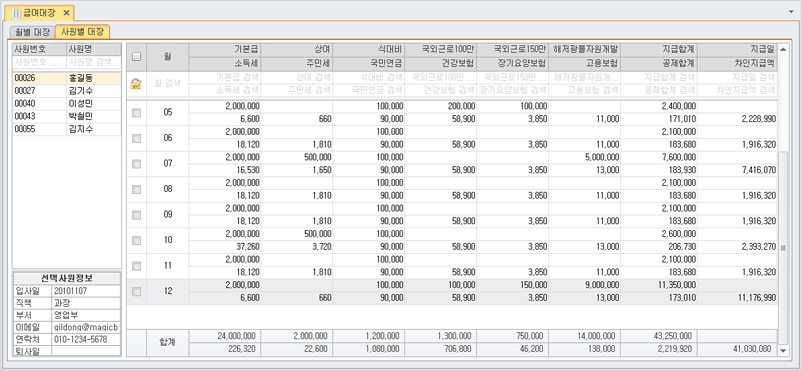This screenshot has width=802, height=371.
Task: Click the 차인지급액 column header
Action: (738, 63)
